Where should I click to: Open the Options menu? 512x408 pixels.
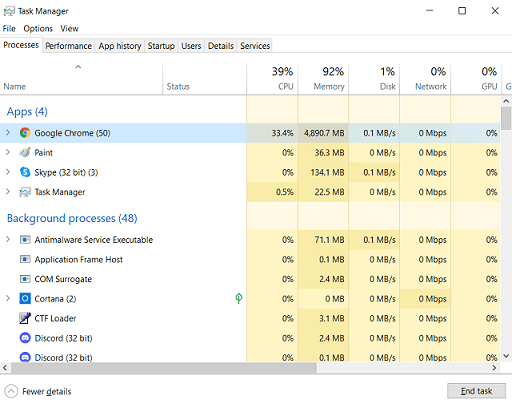(x=38, y=29)
